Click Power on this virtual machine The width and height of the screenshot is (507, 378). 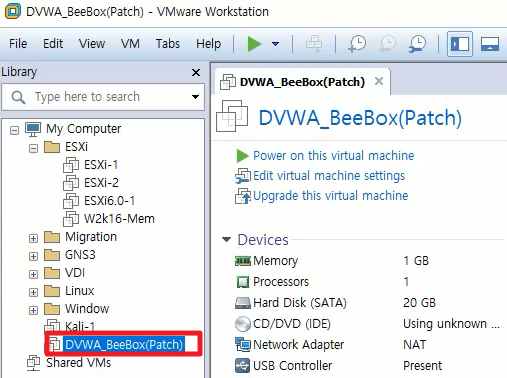click(333, 156)
